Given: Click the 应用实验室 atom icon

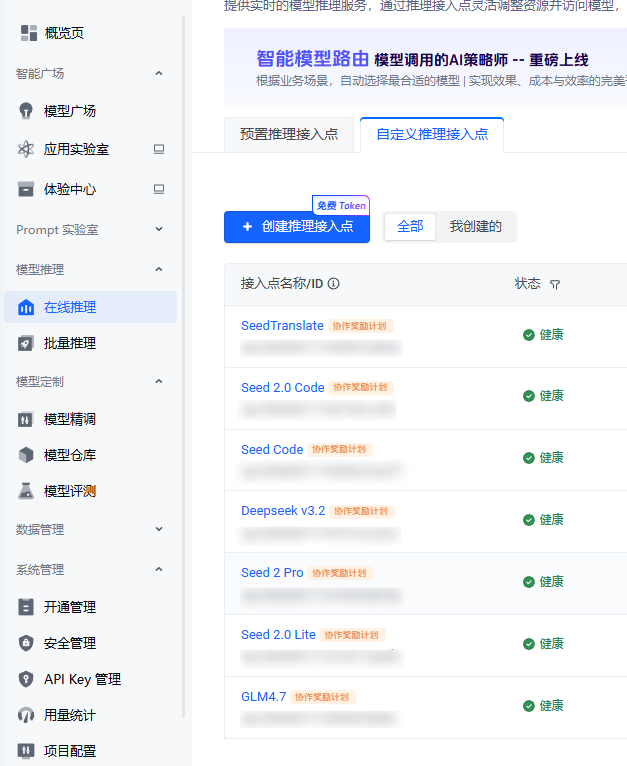Looking at the screenshot, I should (27, 149).
